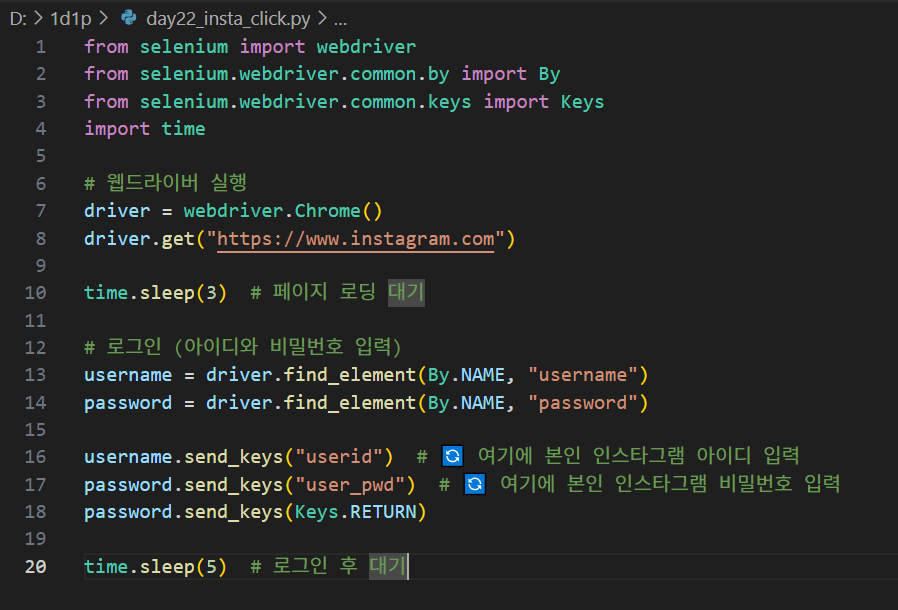
Task: Expand chevron after the D: breadcrumb
Action: (38, 18)
